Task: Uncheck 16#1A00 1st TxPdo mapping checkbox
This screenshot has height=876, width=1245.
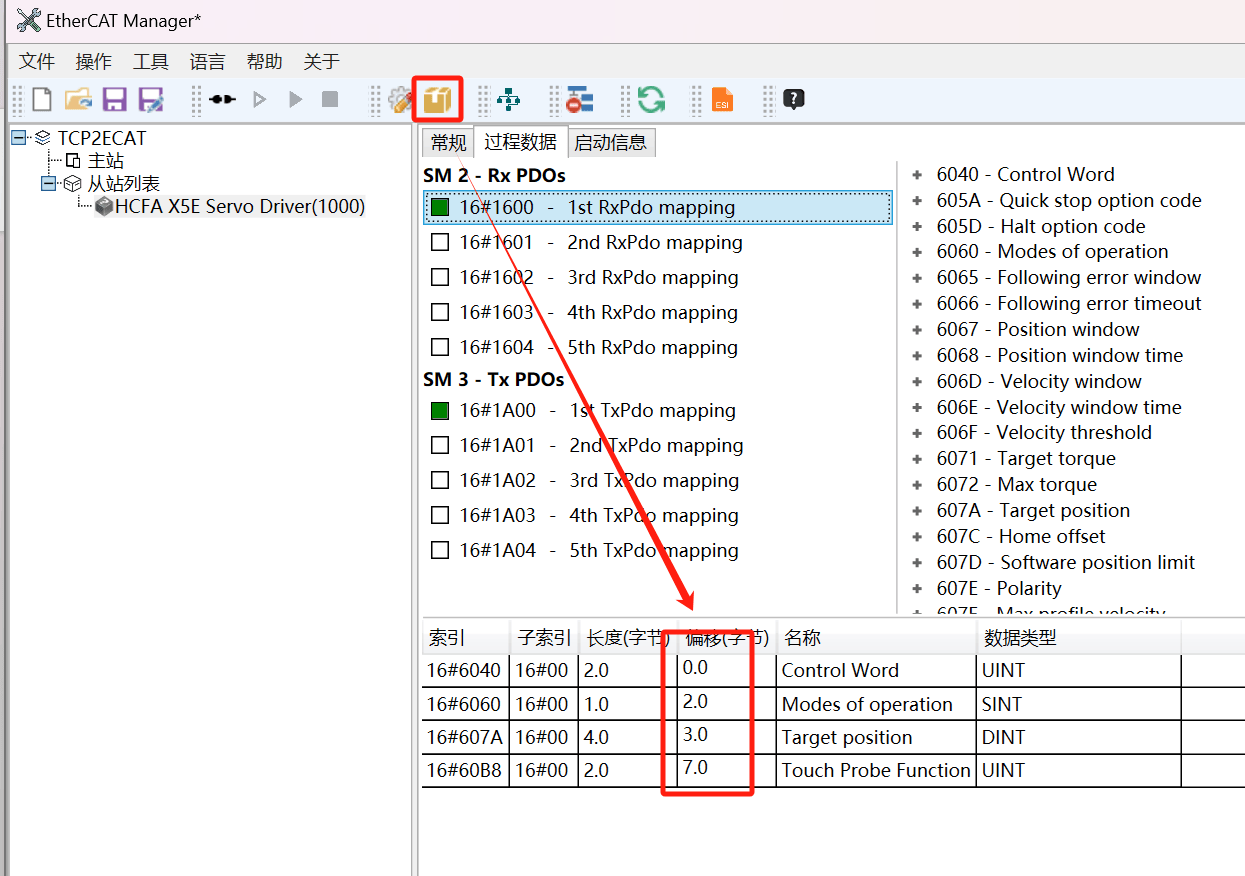Action: pyautogui.click(x=440, y=410)
